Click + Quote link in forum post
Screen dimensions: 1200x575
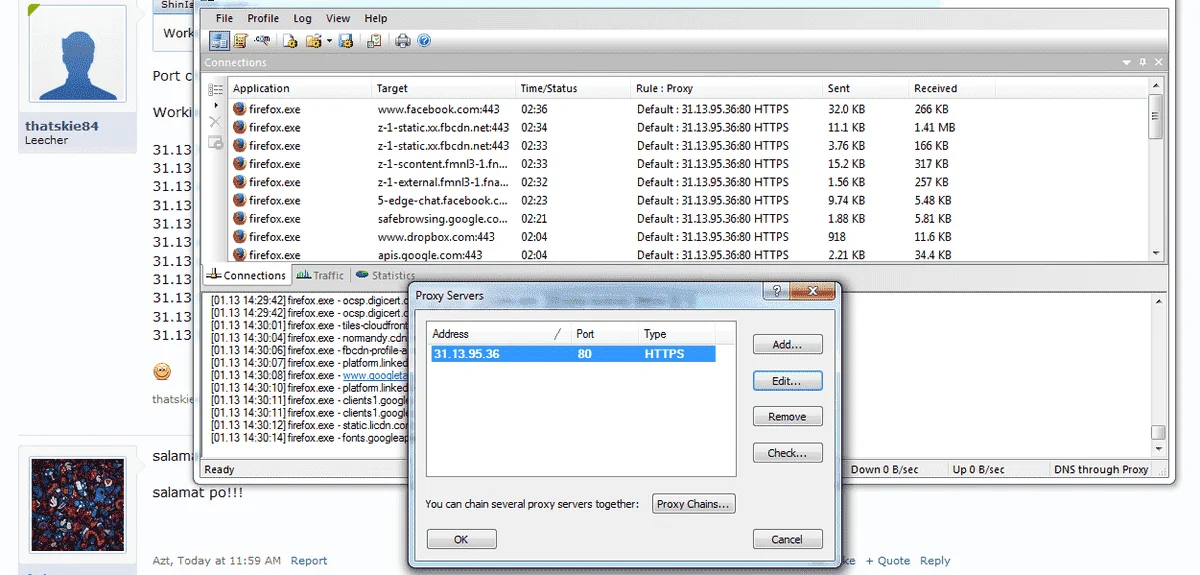click(x=888, y=561)
